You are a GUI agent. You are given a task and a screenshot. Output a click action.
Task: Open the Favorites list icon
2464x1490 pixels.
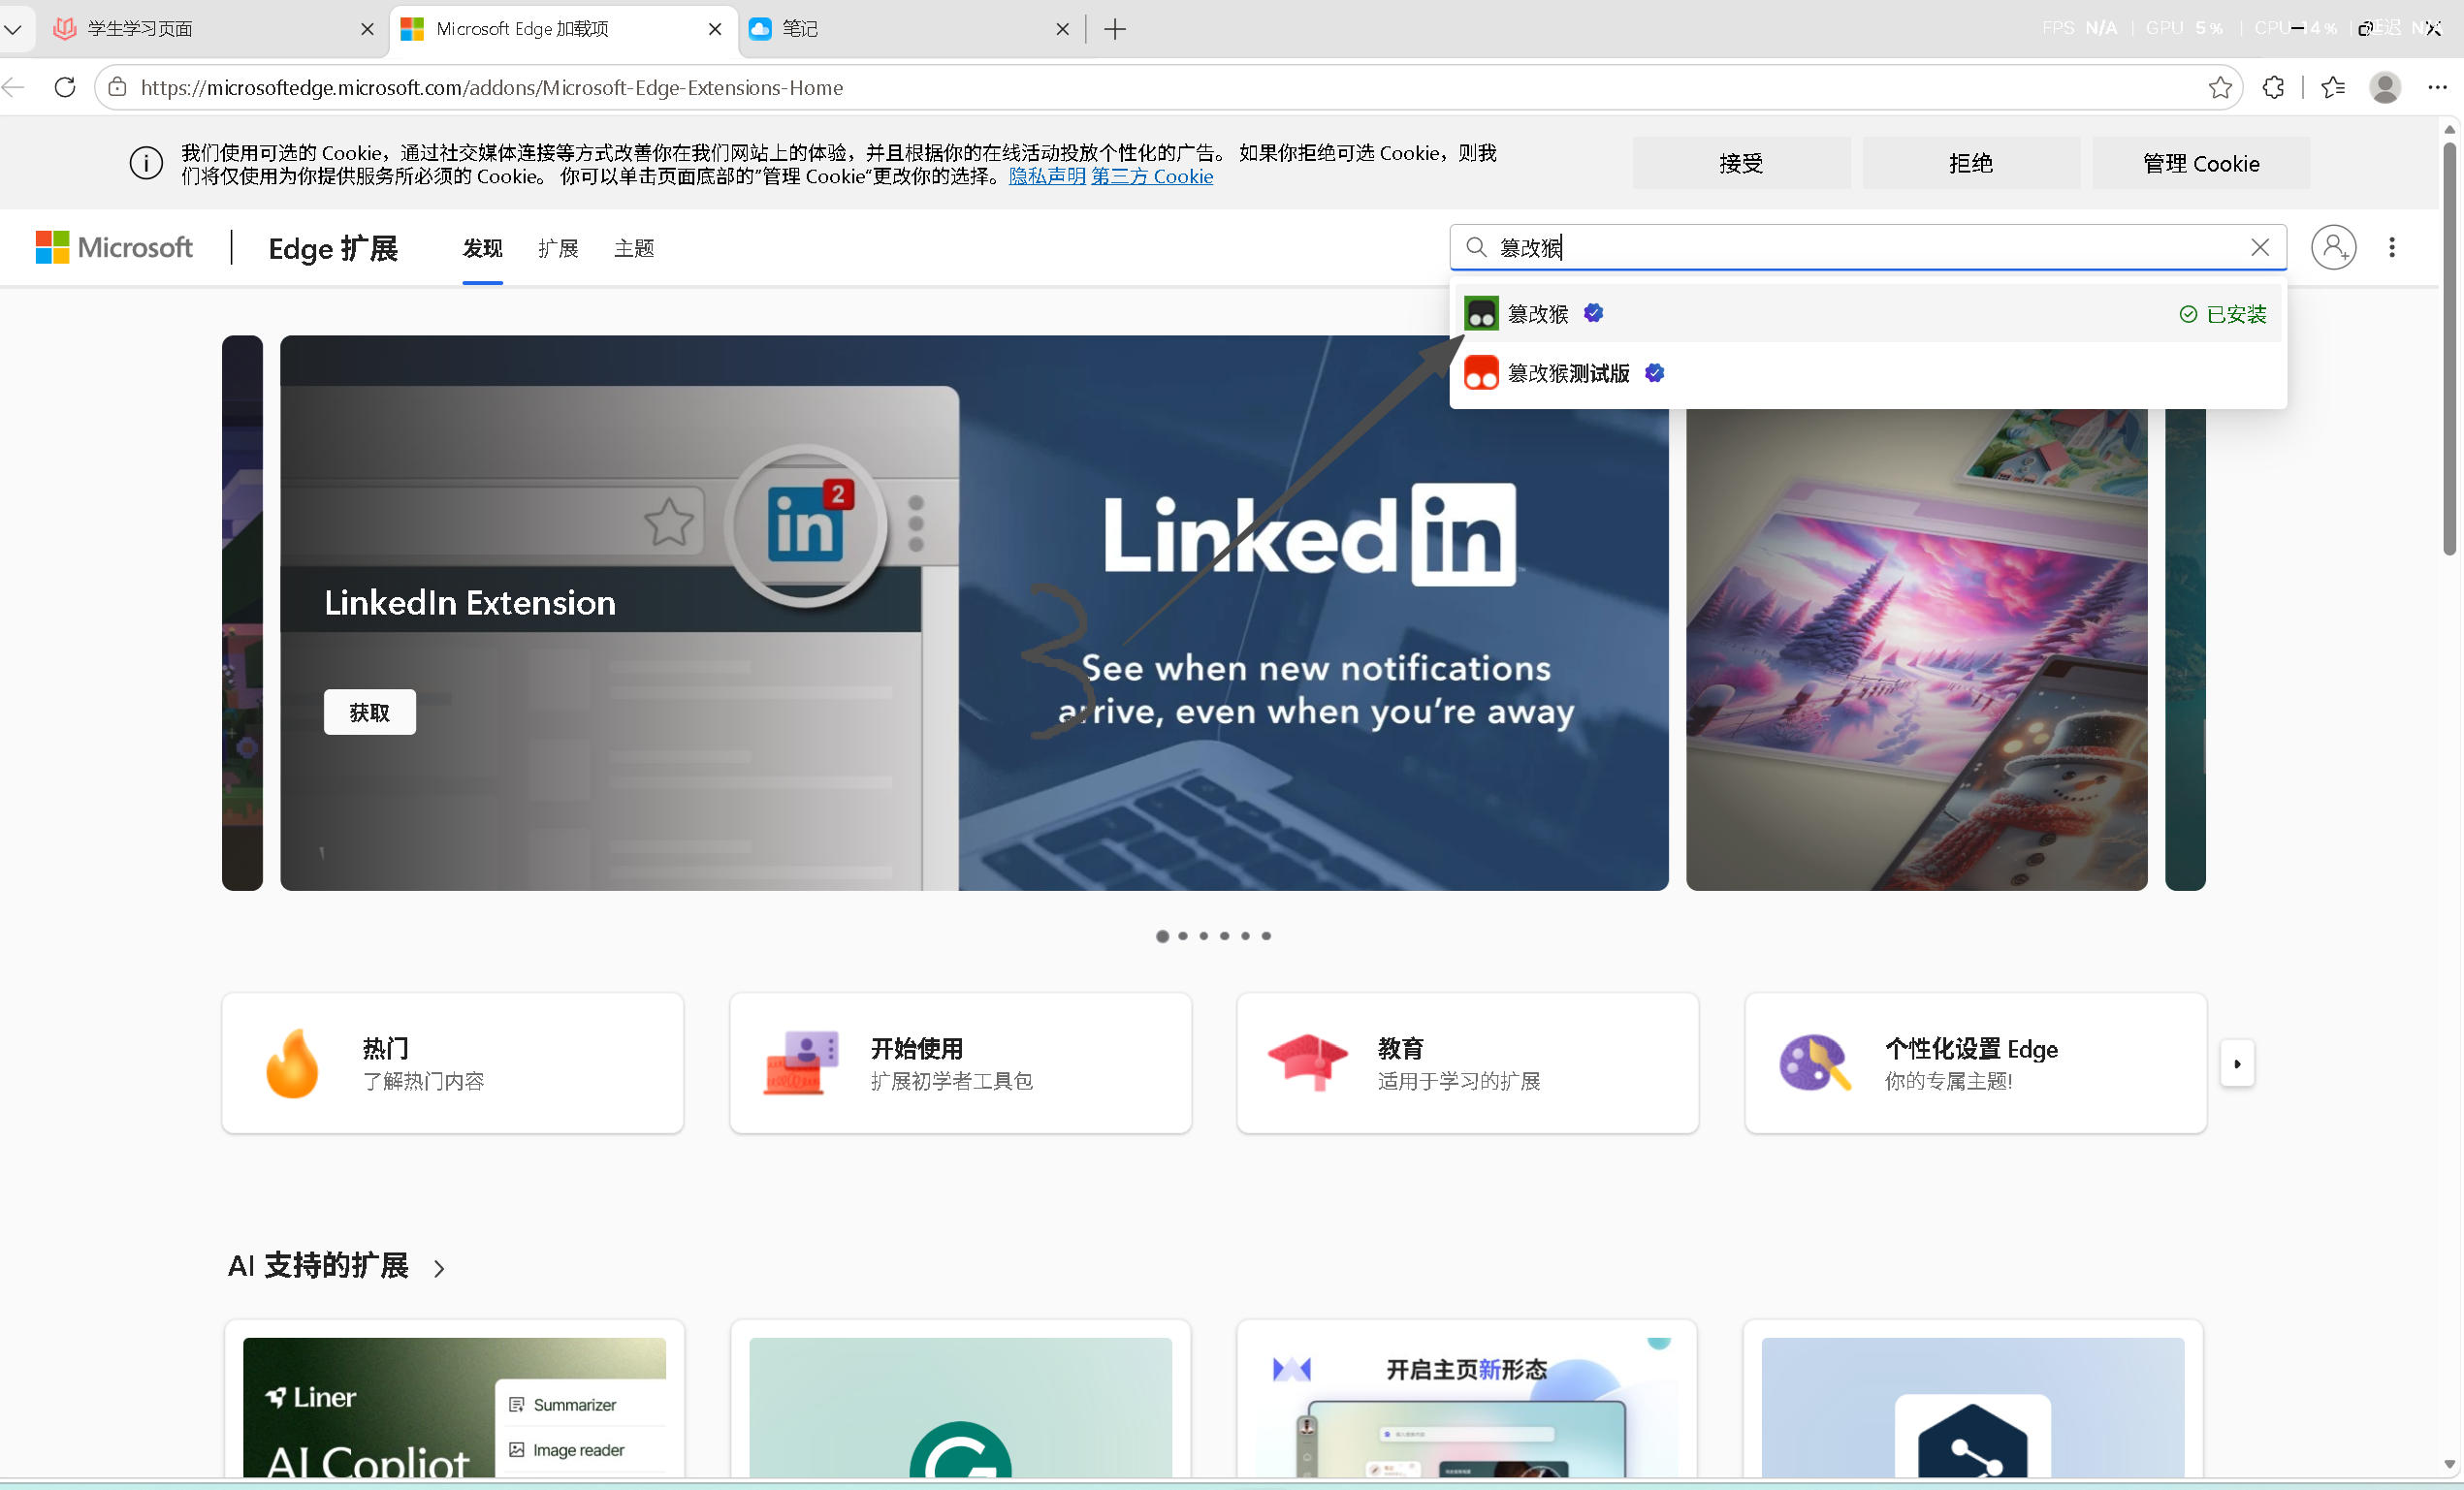point(2333,87)
